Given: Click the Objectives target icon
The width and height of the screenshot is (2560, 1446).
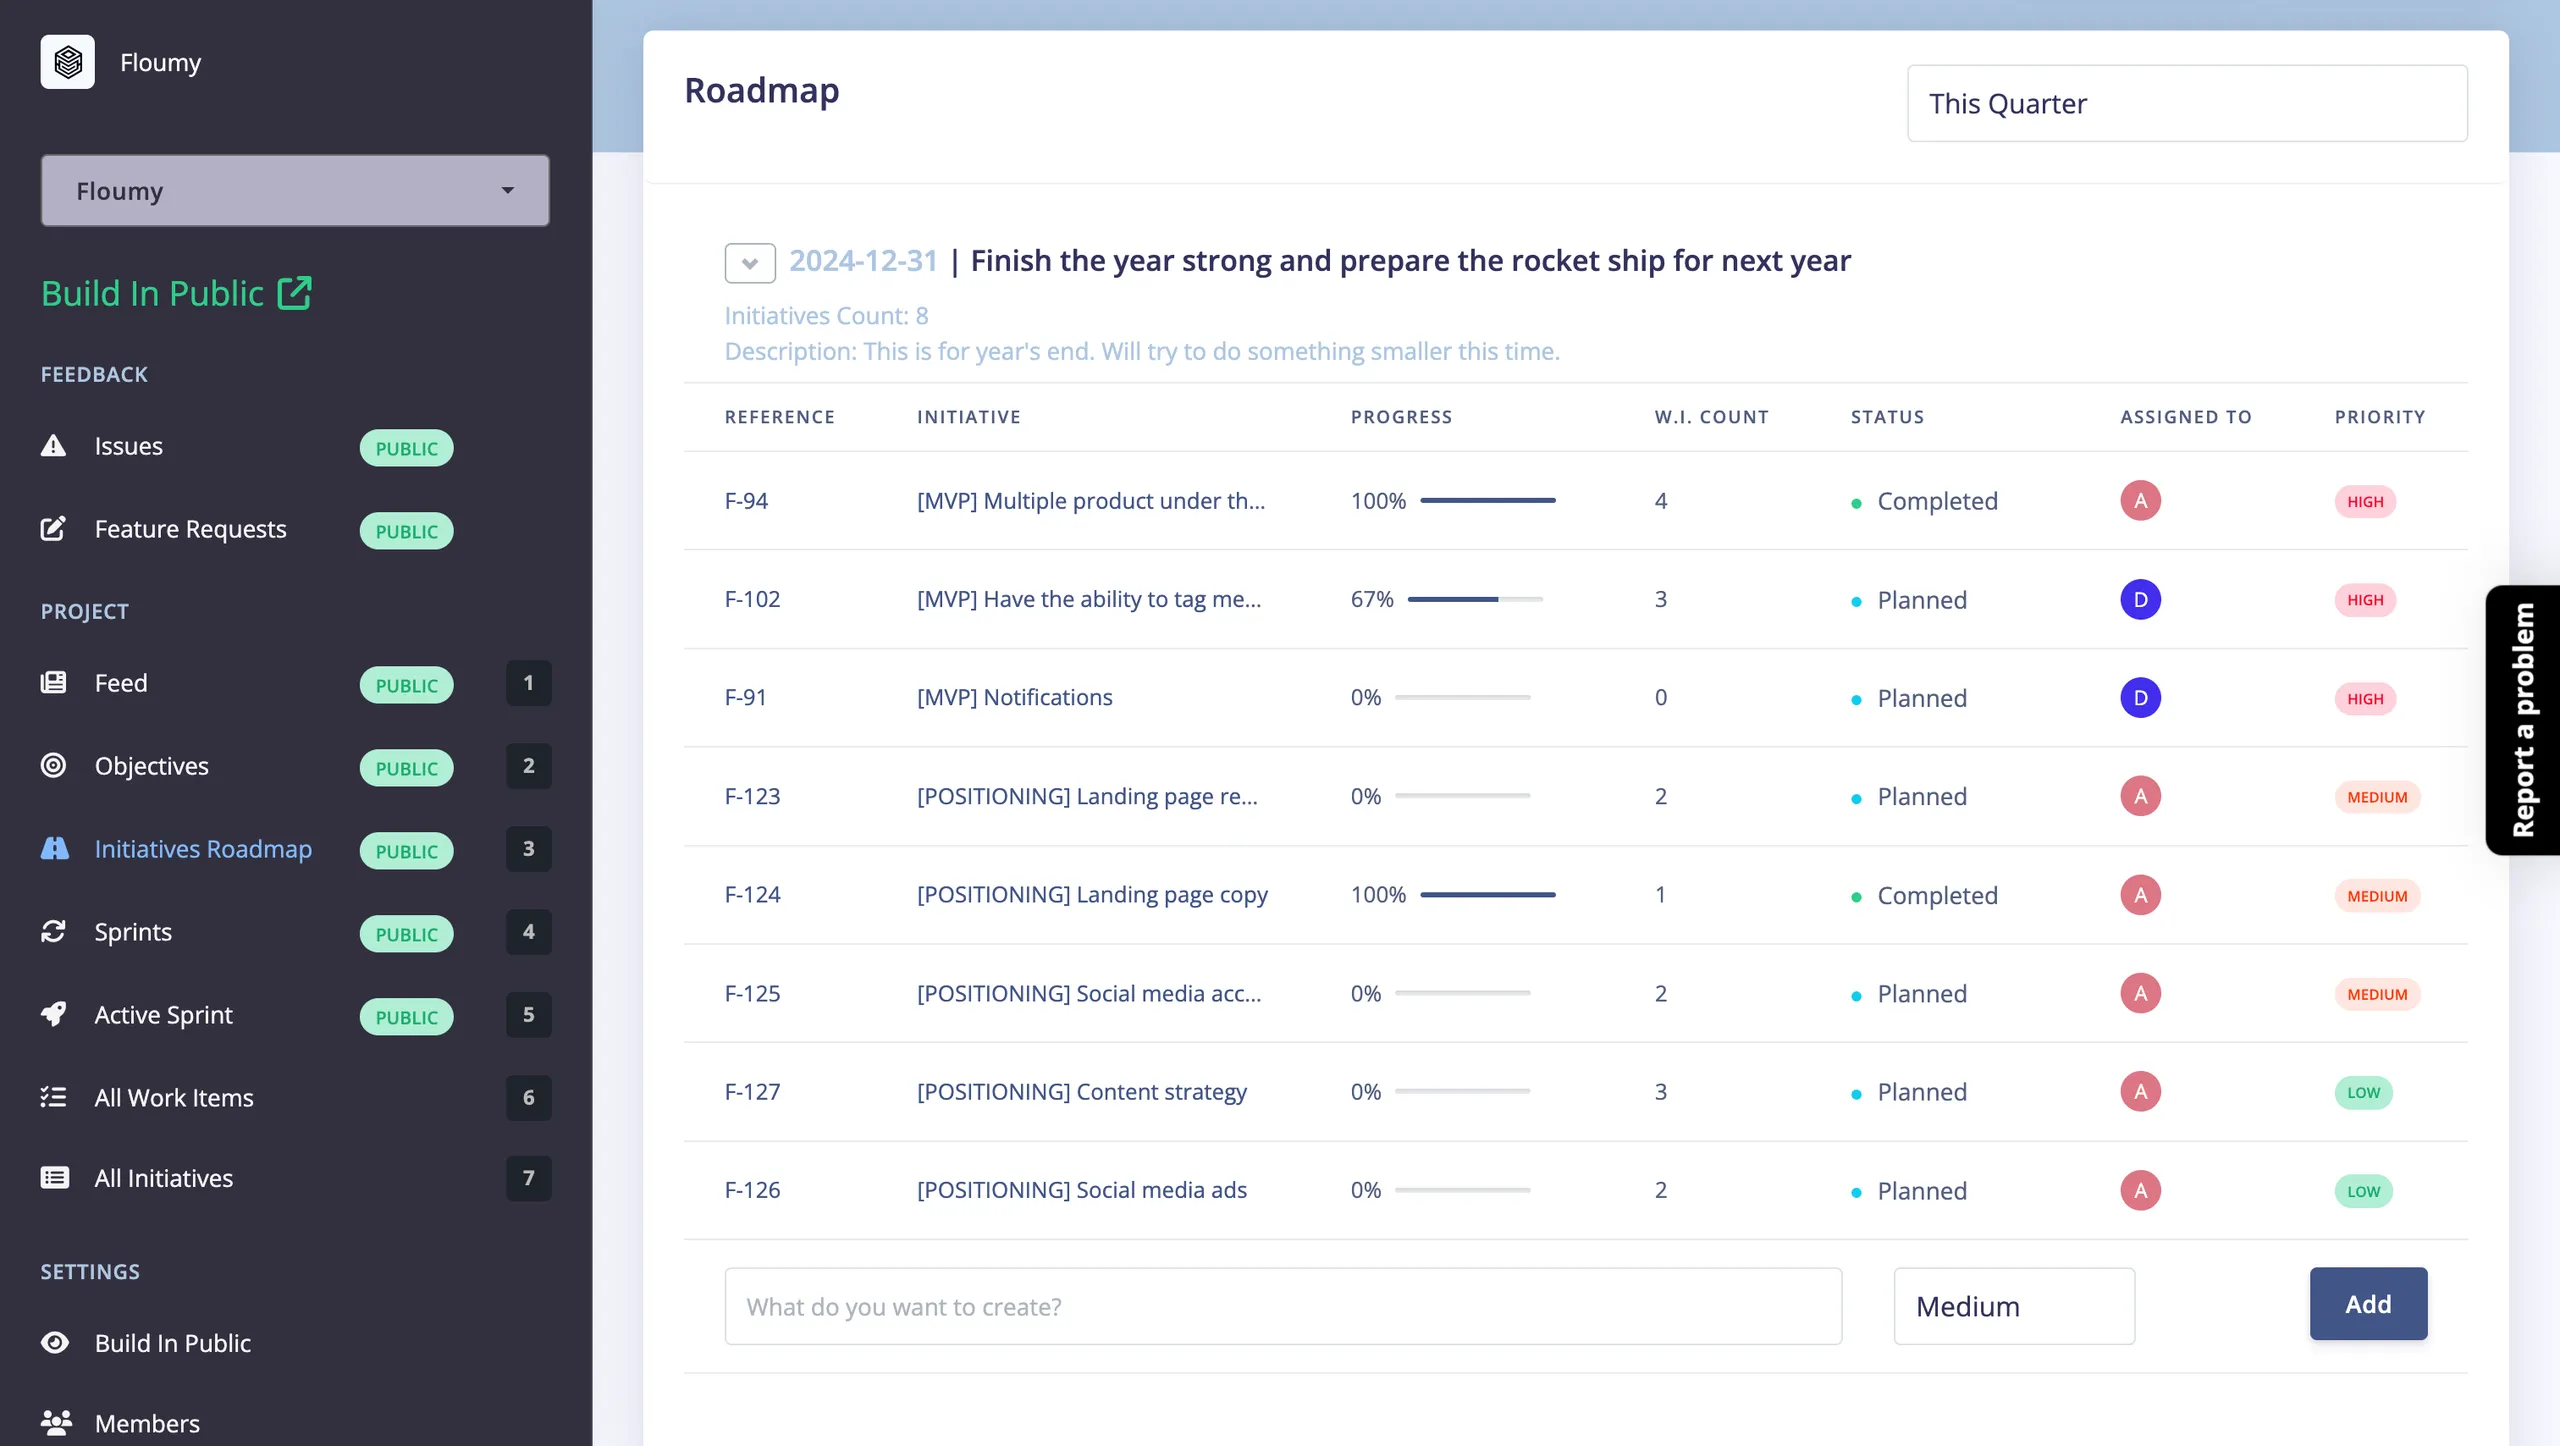Looking at the screenshot, I should [x=53, y=766].
